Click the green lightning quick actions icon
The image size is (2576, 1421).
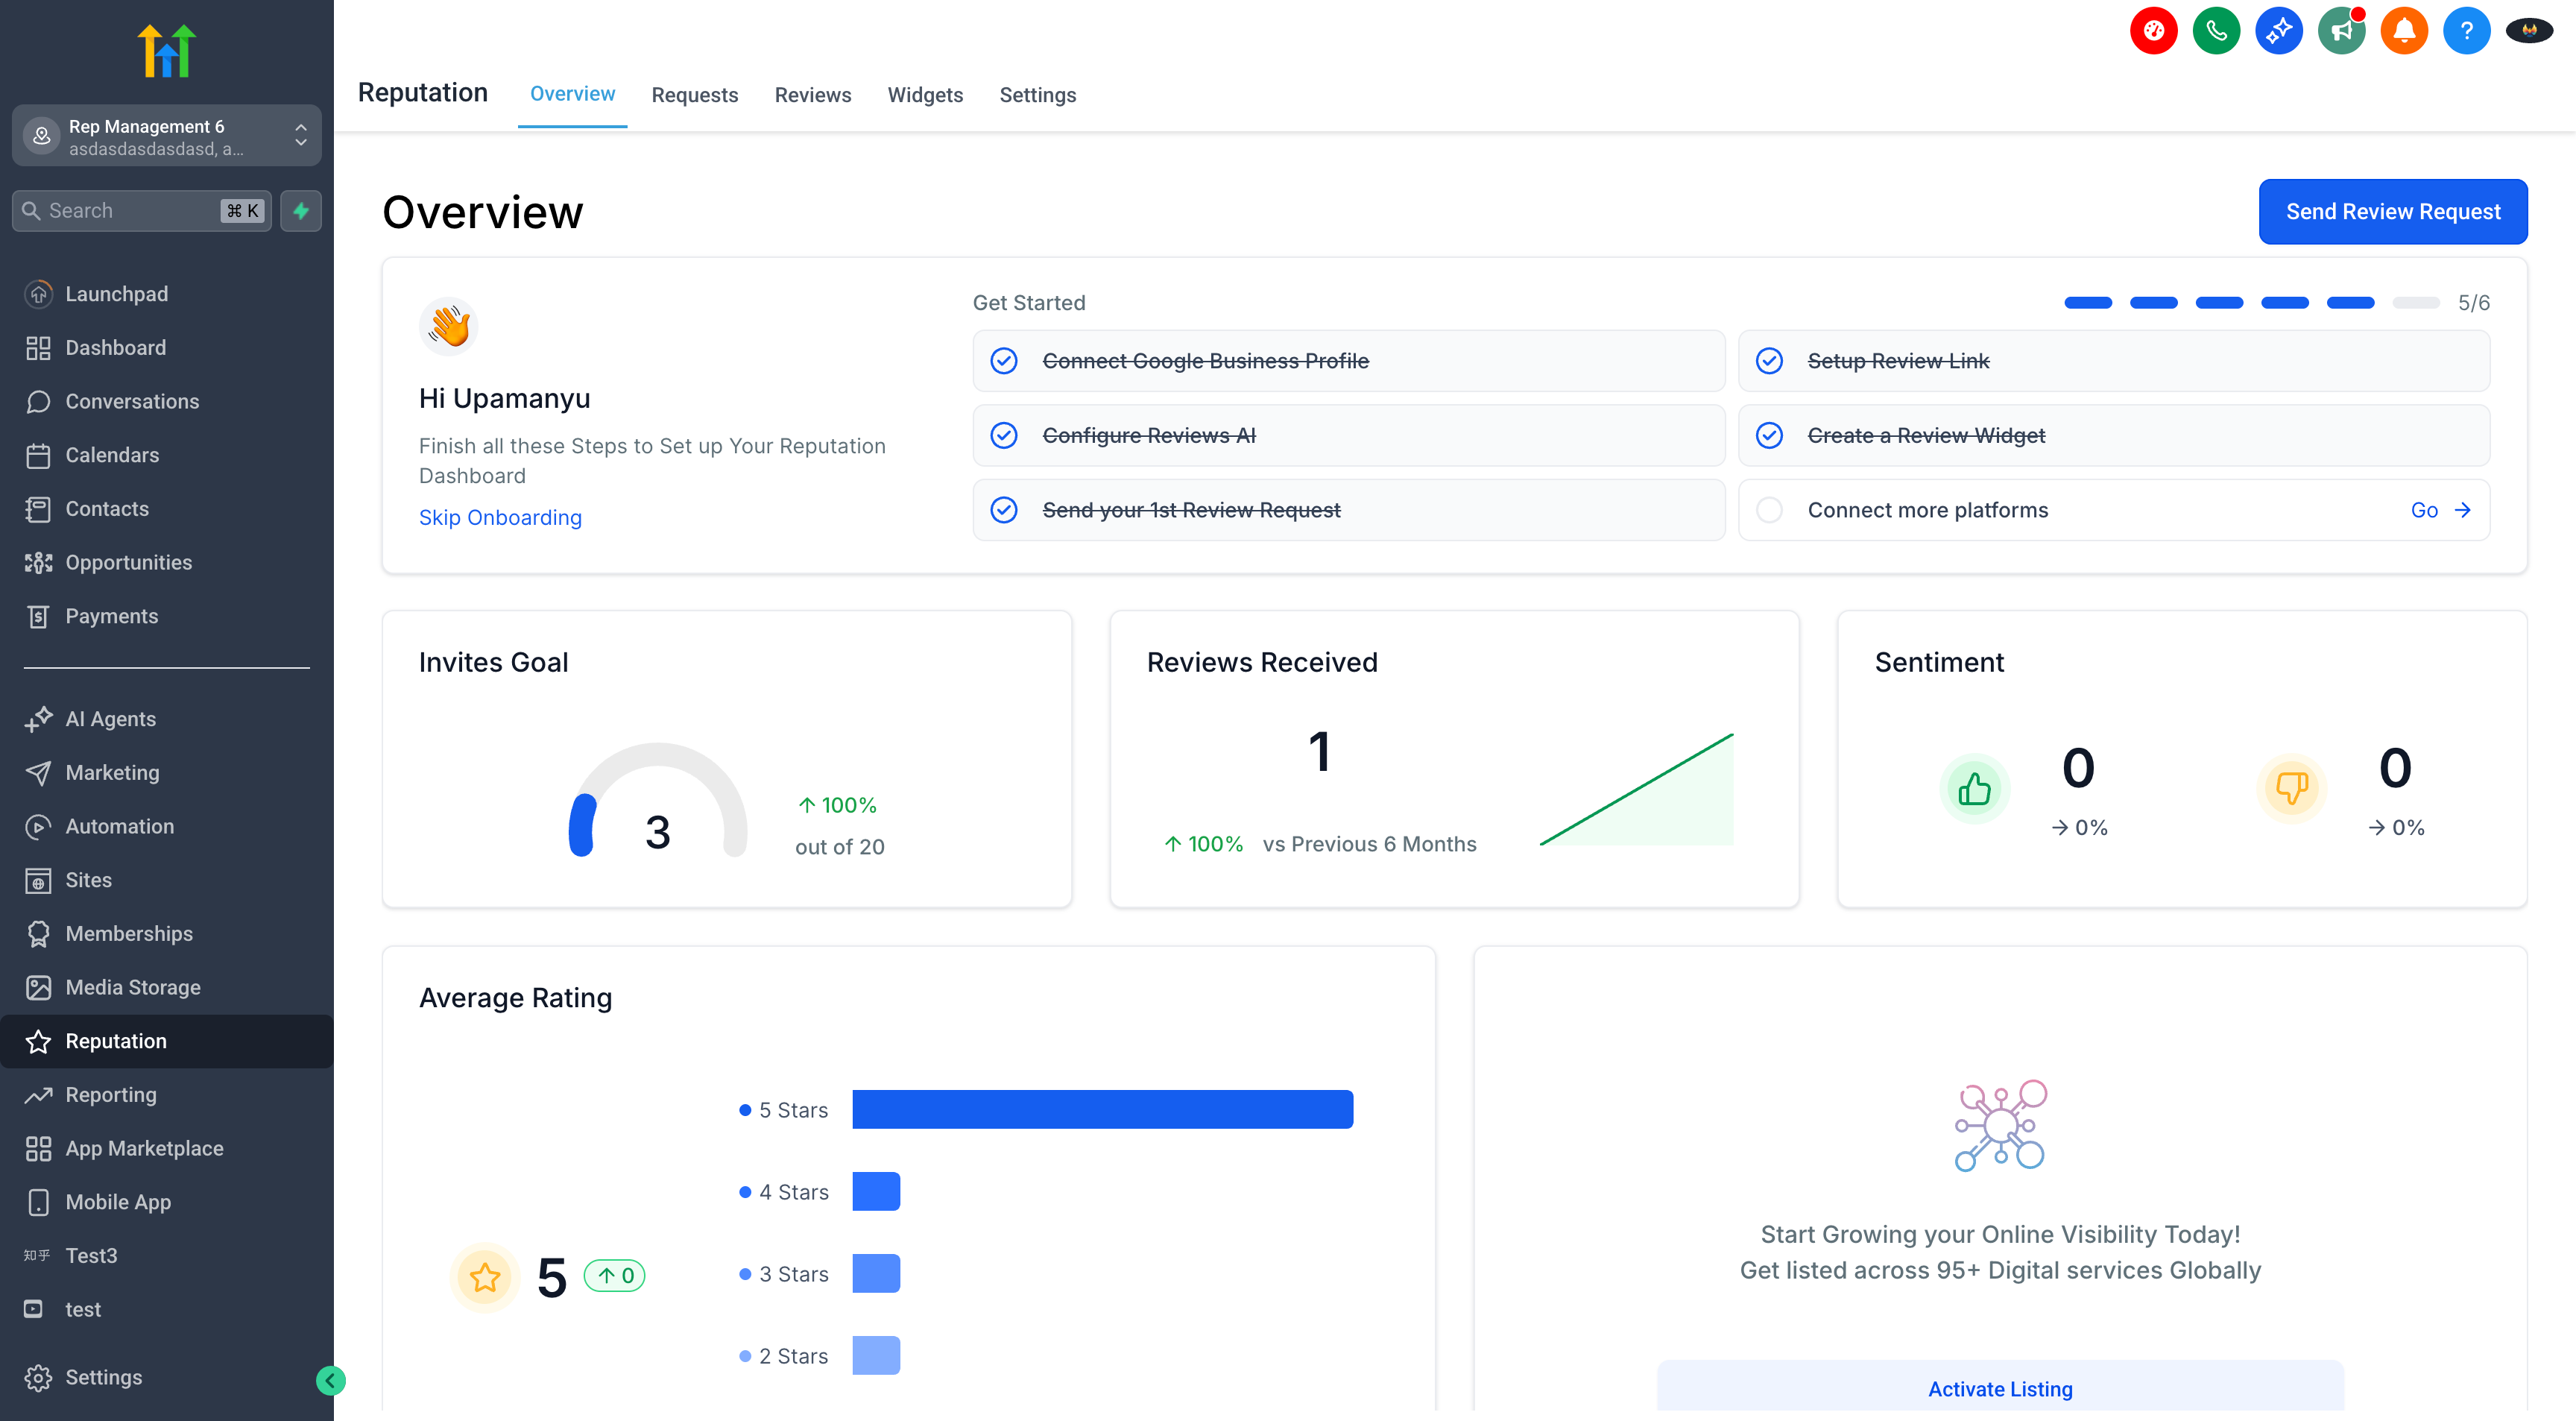[x=301, y=211]
